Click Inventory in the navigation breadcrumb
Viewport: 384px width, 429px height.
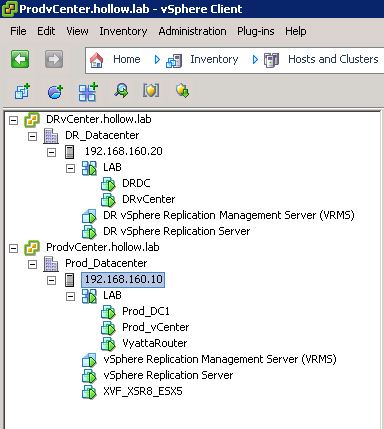(214, 59)
